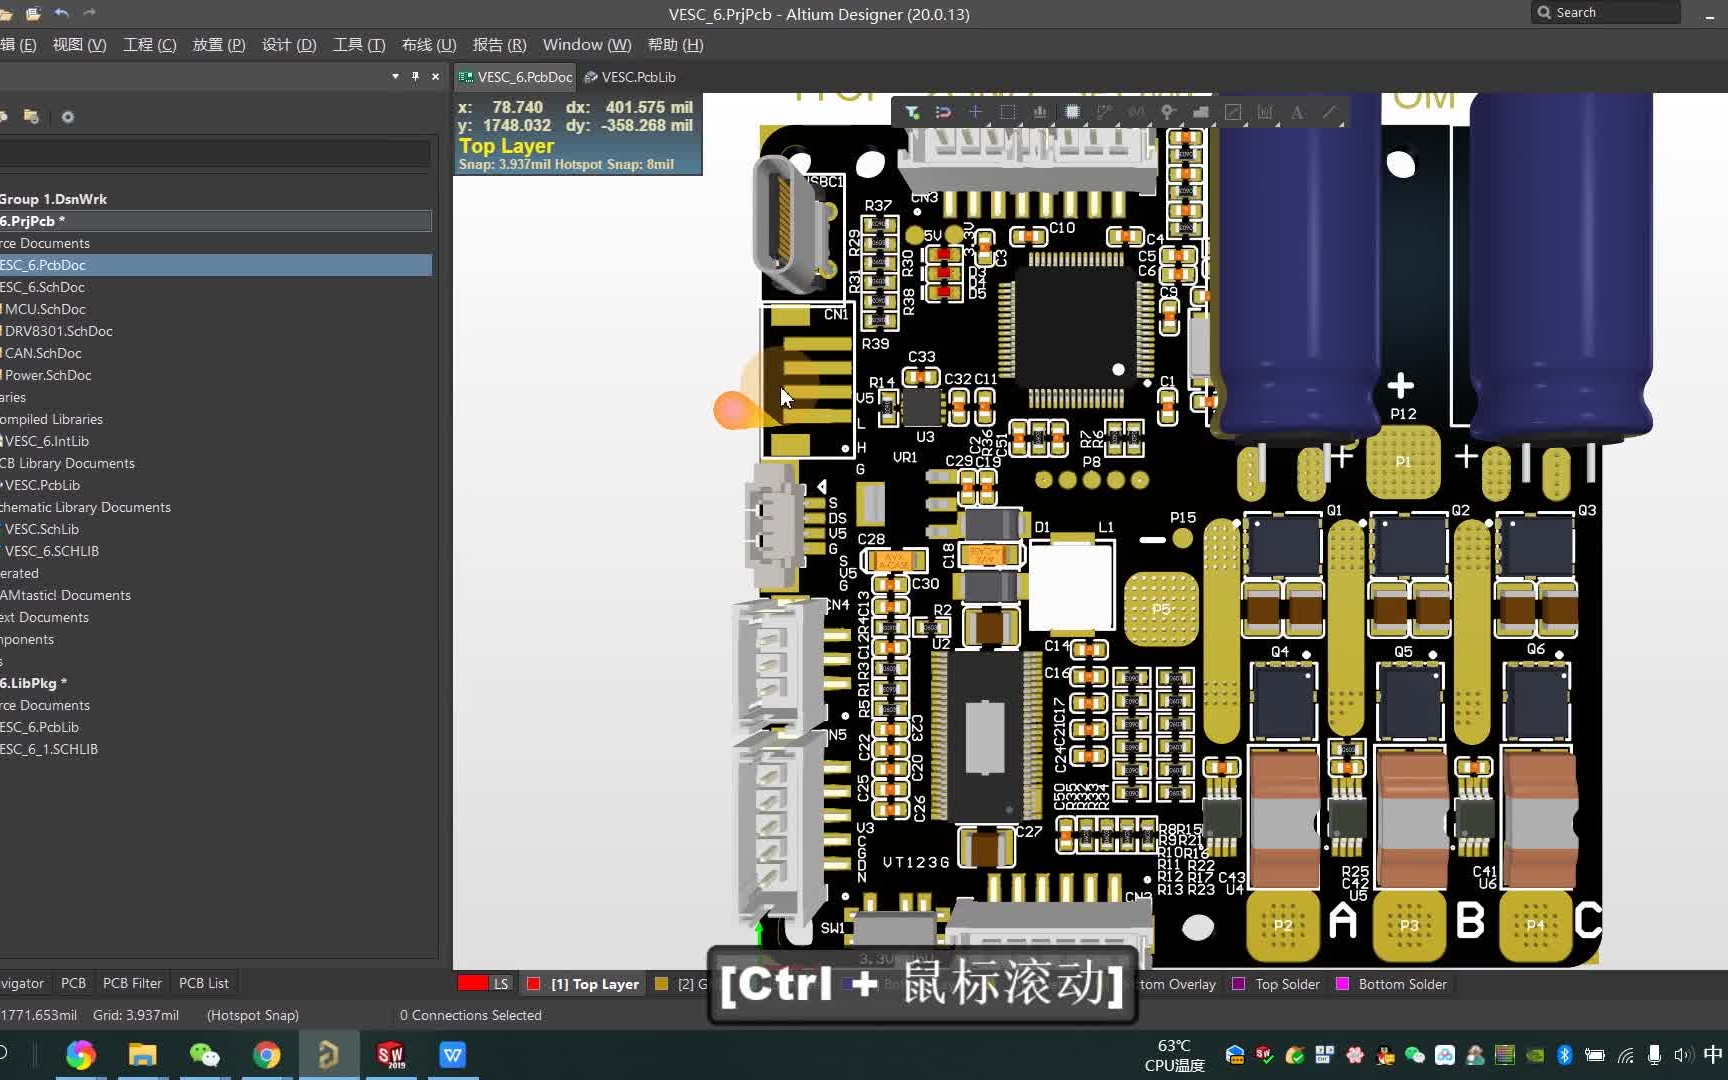Open the 布线 (Route) menu

point(428,45)
